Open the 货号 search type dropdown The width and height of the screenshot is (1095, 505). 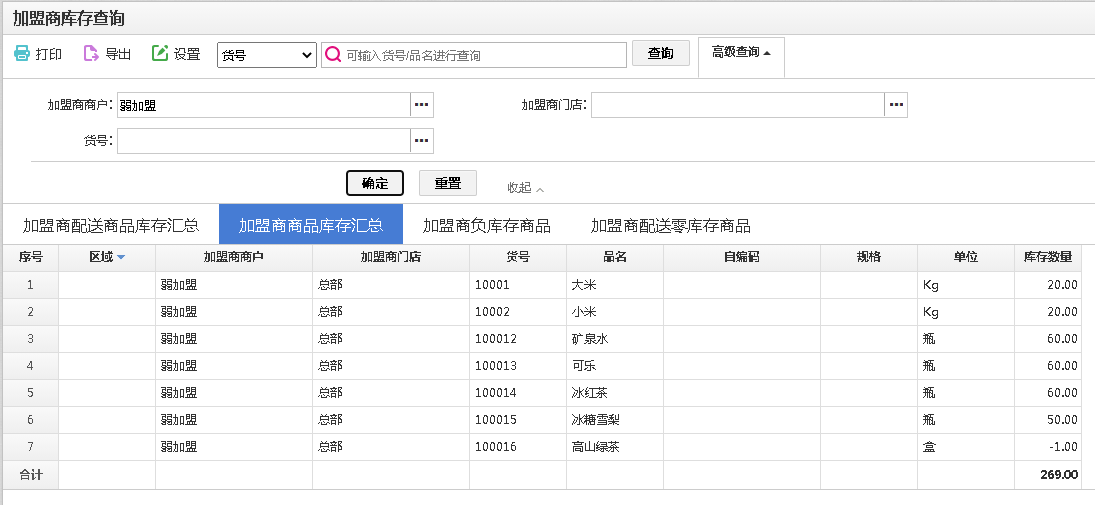coord(267,55)
